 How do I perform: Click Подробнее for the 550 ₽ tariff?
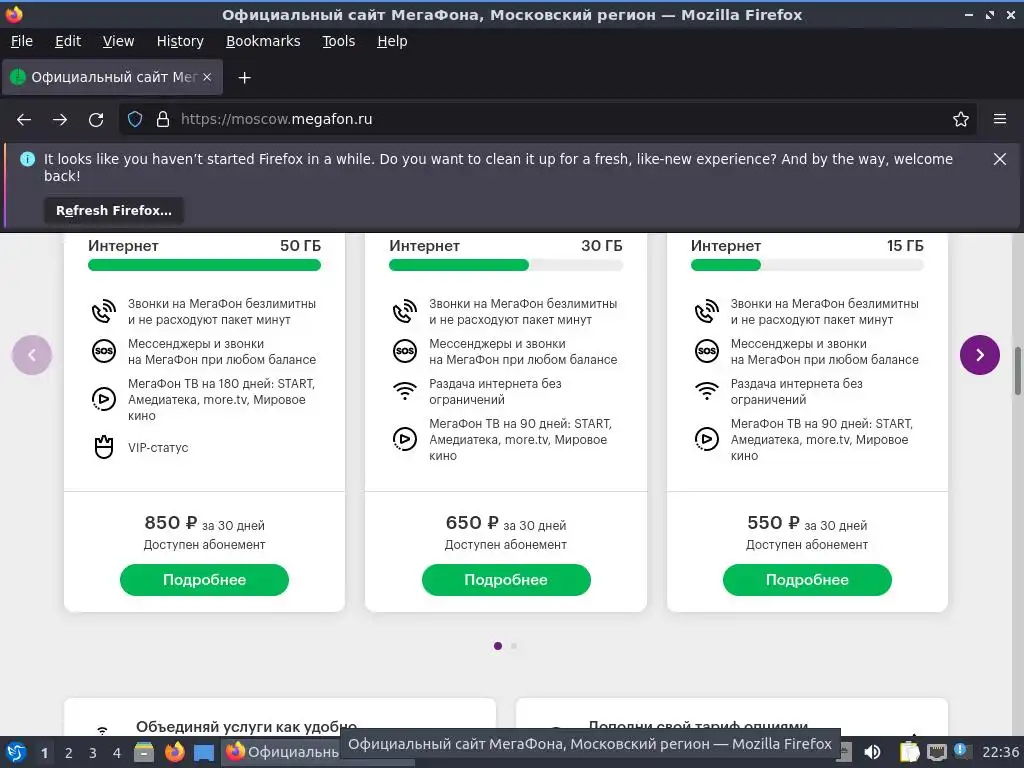[807, 580]
